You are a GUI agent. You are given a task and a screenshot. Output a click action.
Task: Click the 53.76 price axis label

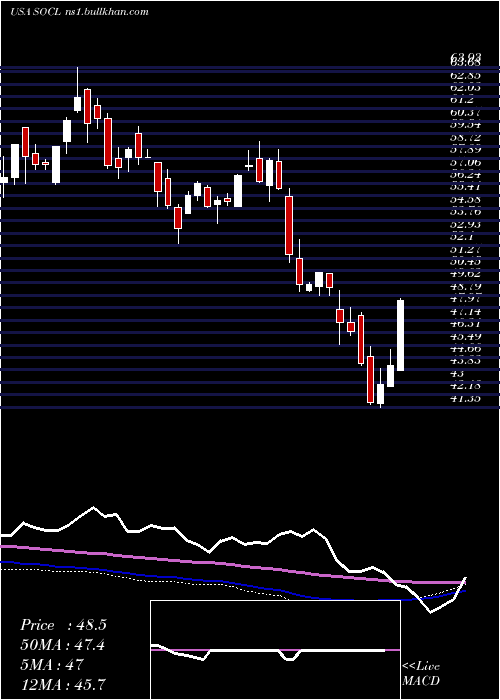[x=466, y=212]
